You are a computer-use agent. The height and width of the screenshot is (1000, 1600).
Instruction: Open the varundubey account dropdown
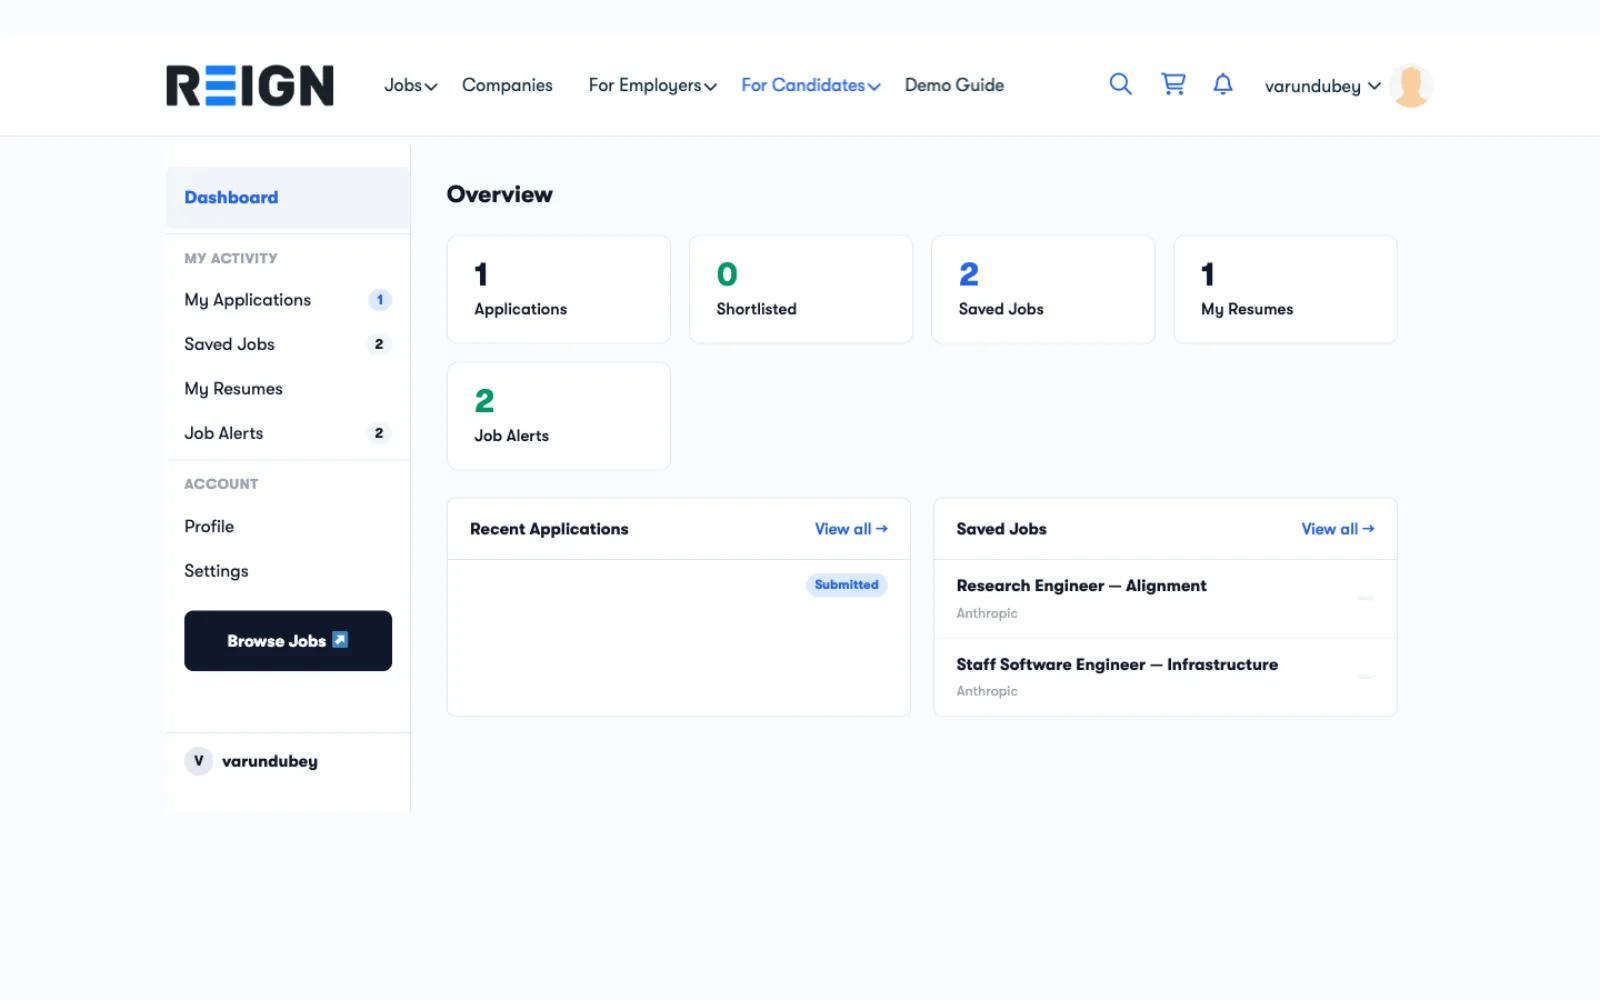point(1323,86)
